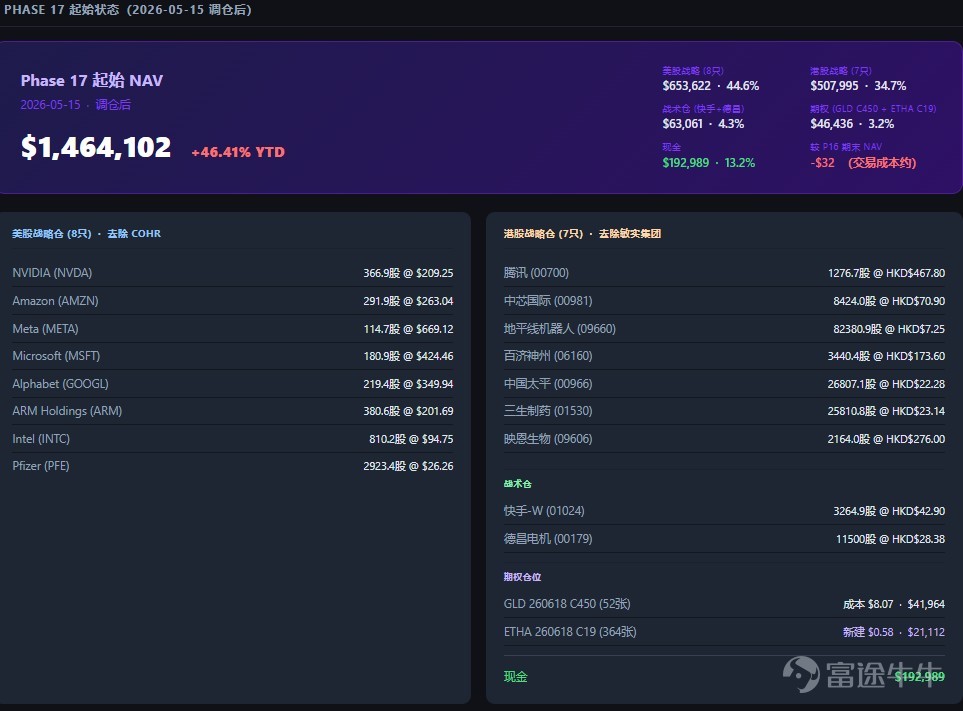Click 成本 $8.07 · $41,964 value

894,604
